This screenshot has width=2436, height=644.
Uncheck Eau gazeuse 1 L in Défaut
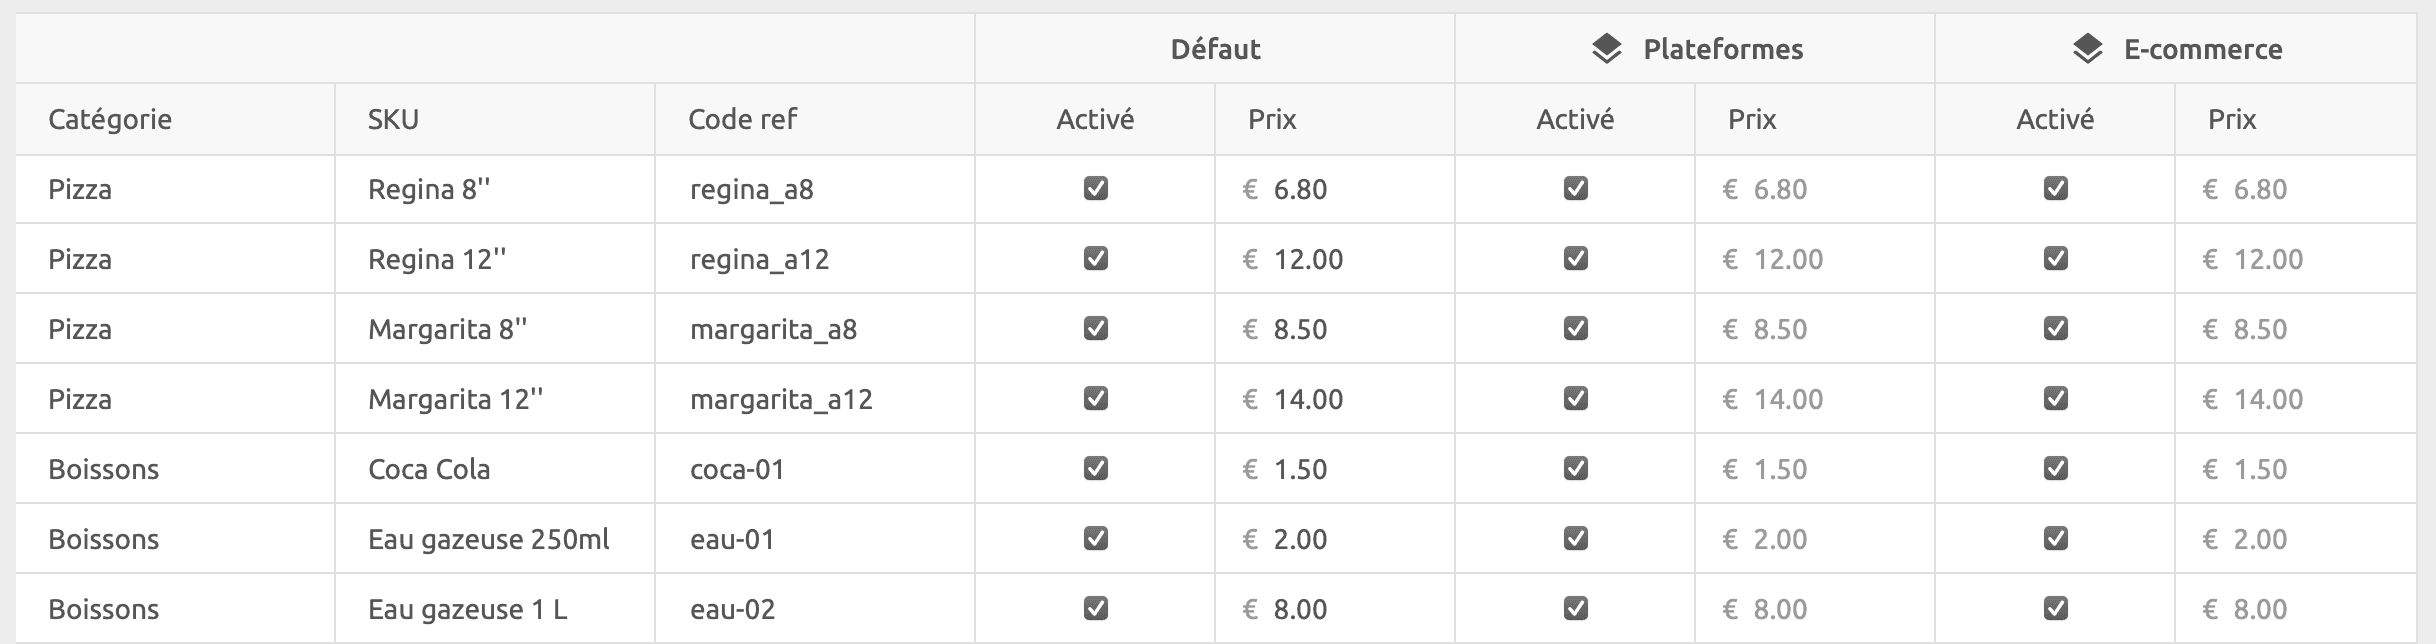1097,608
